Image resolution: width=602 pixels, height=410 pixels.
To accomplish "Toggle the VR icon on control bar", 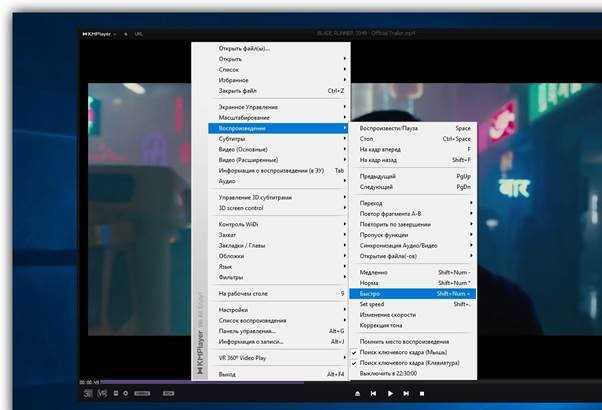I will [102, 393].
